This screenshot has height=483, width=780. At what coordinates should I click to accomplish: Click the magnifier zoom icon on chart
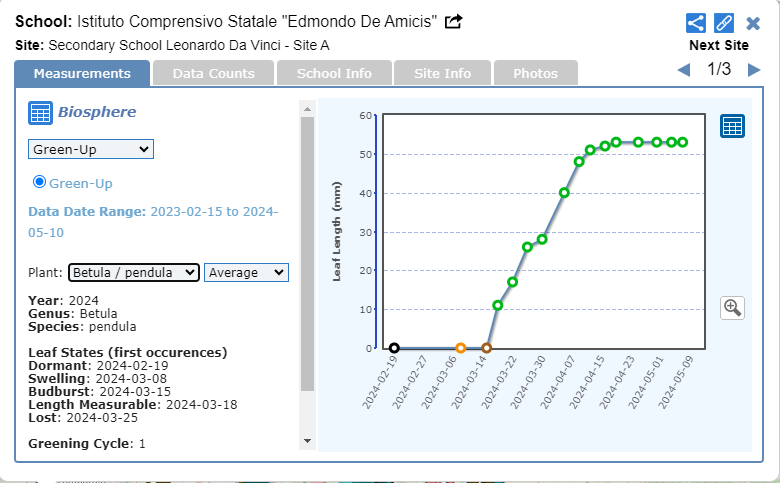[x=732, y=307]
